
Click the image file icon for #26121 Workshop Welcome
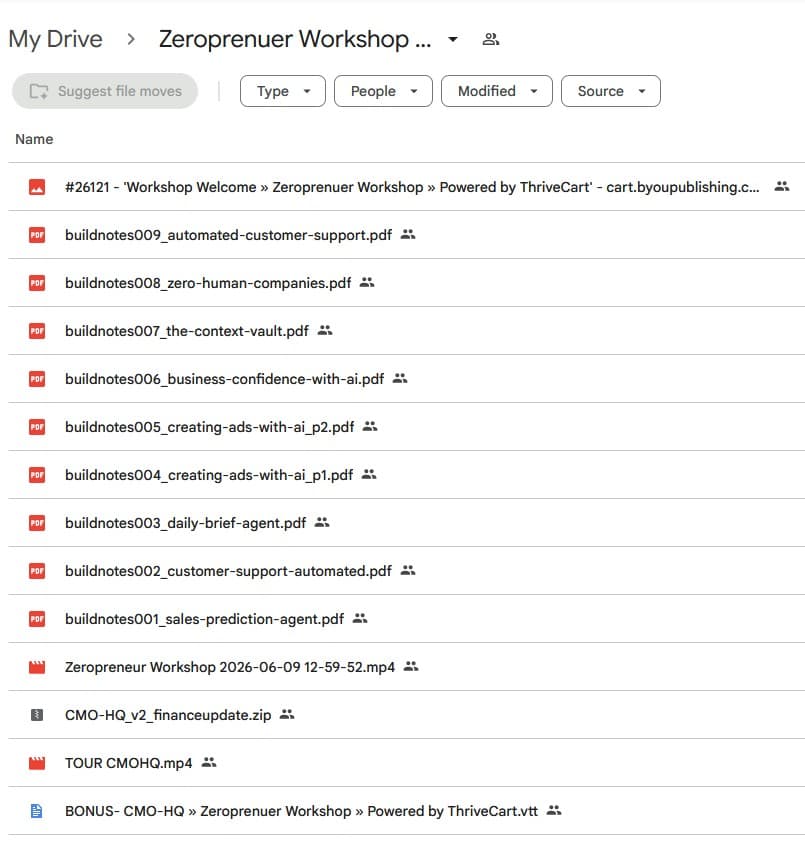[37, 187]
